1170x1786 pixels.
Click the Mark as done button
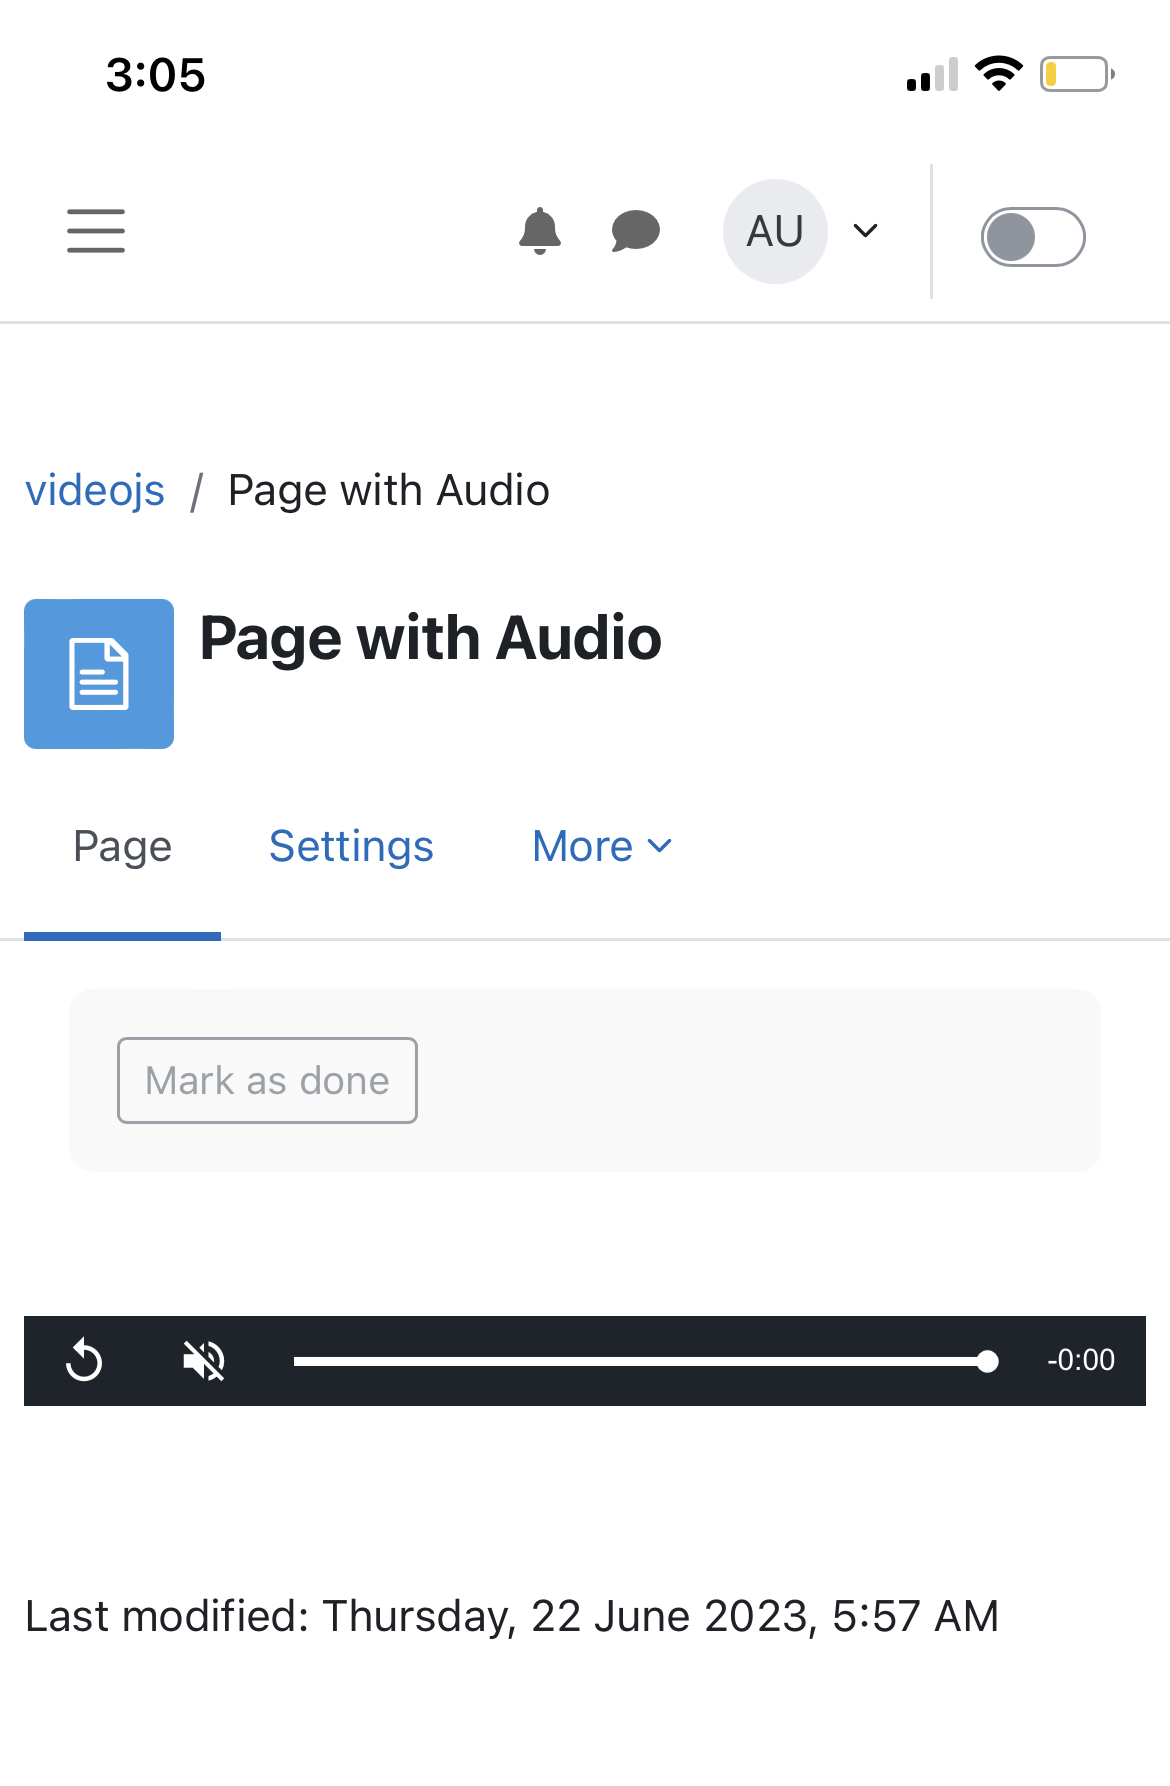pos(267,1080)
